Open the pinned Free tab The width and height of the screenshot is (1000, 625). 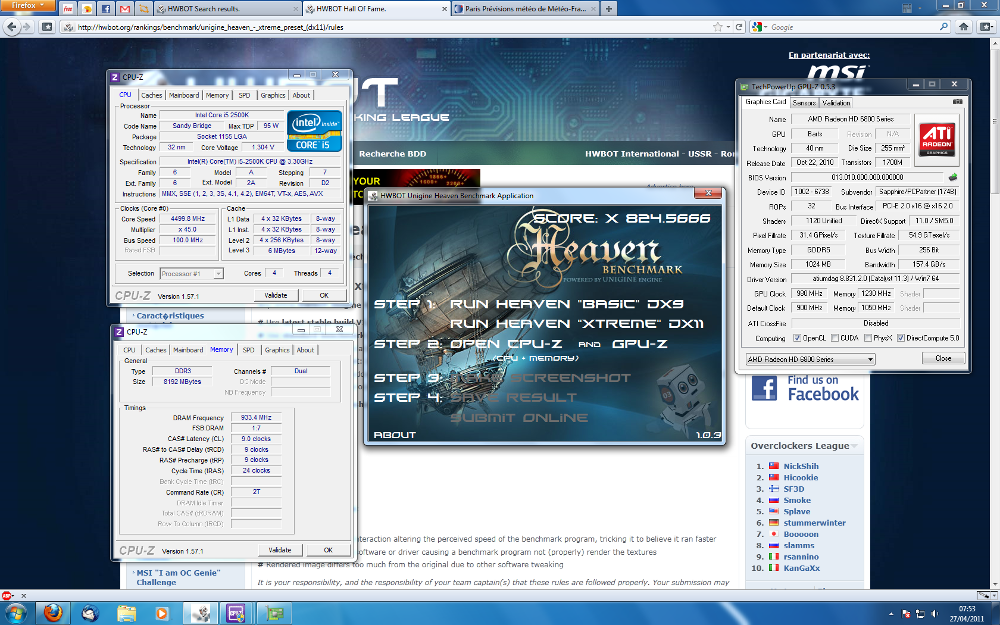tap(68, 9)
